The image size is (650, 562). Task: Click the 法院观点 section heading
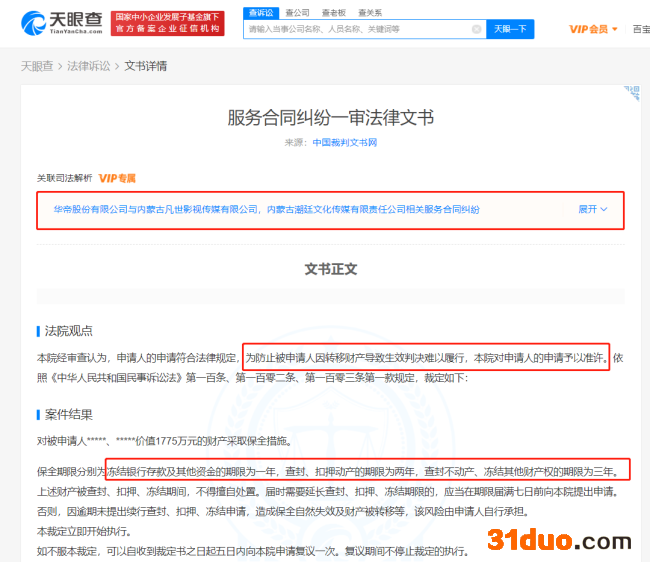pos(69,331)
